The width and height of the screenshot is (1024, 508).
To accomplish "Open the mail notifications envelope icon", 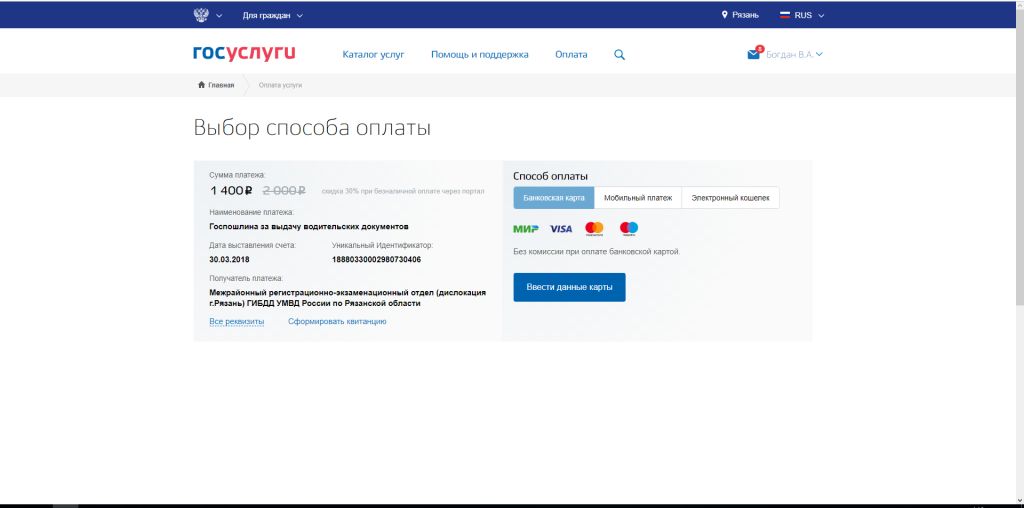I will point(753,55).
